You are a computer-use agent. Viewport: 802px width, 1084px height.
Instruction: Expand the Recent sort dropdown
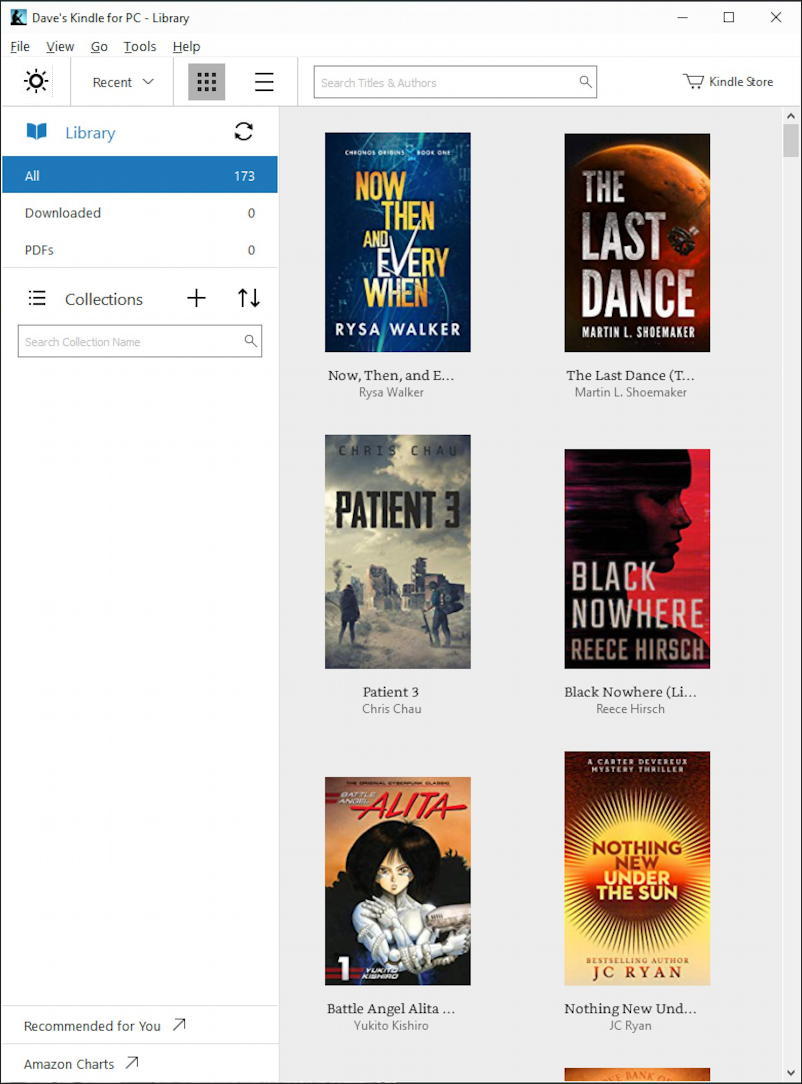[122, 82]
